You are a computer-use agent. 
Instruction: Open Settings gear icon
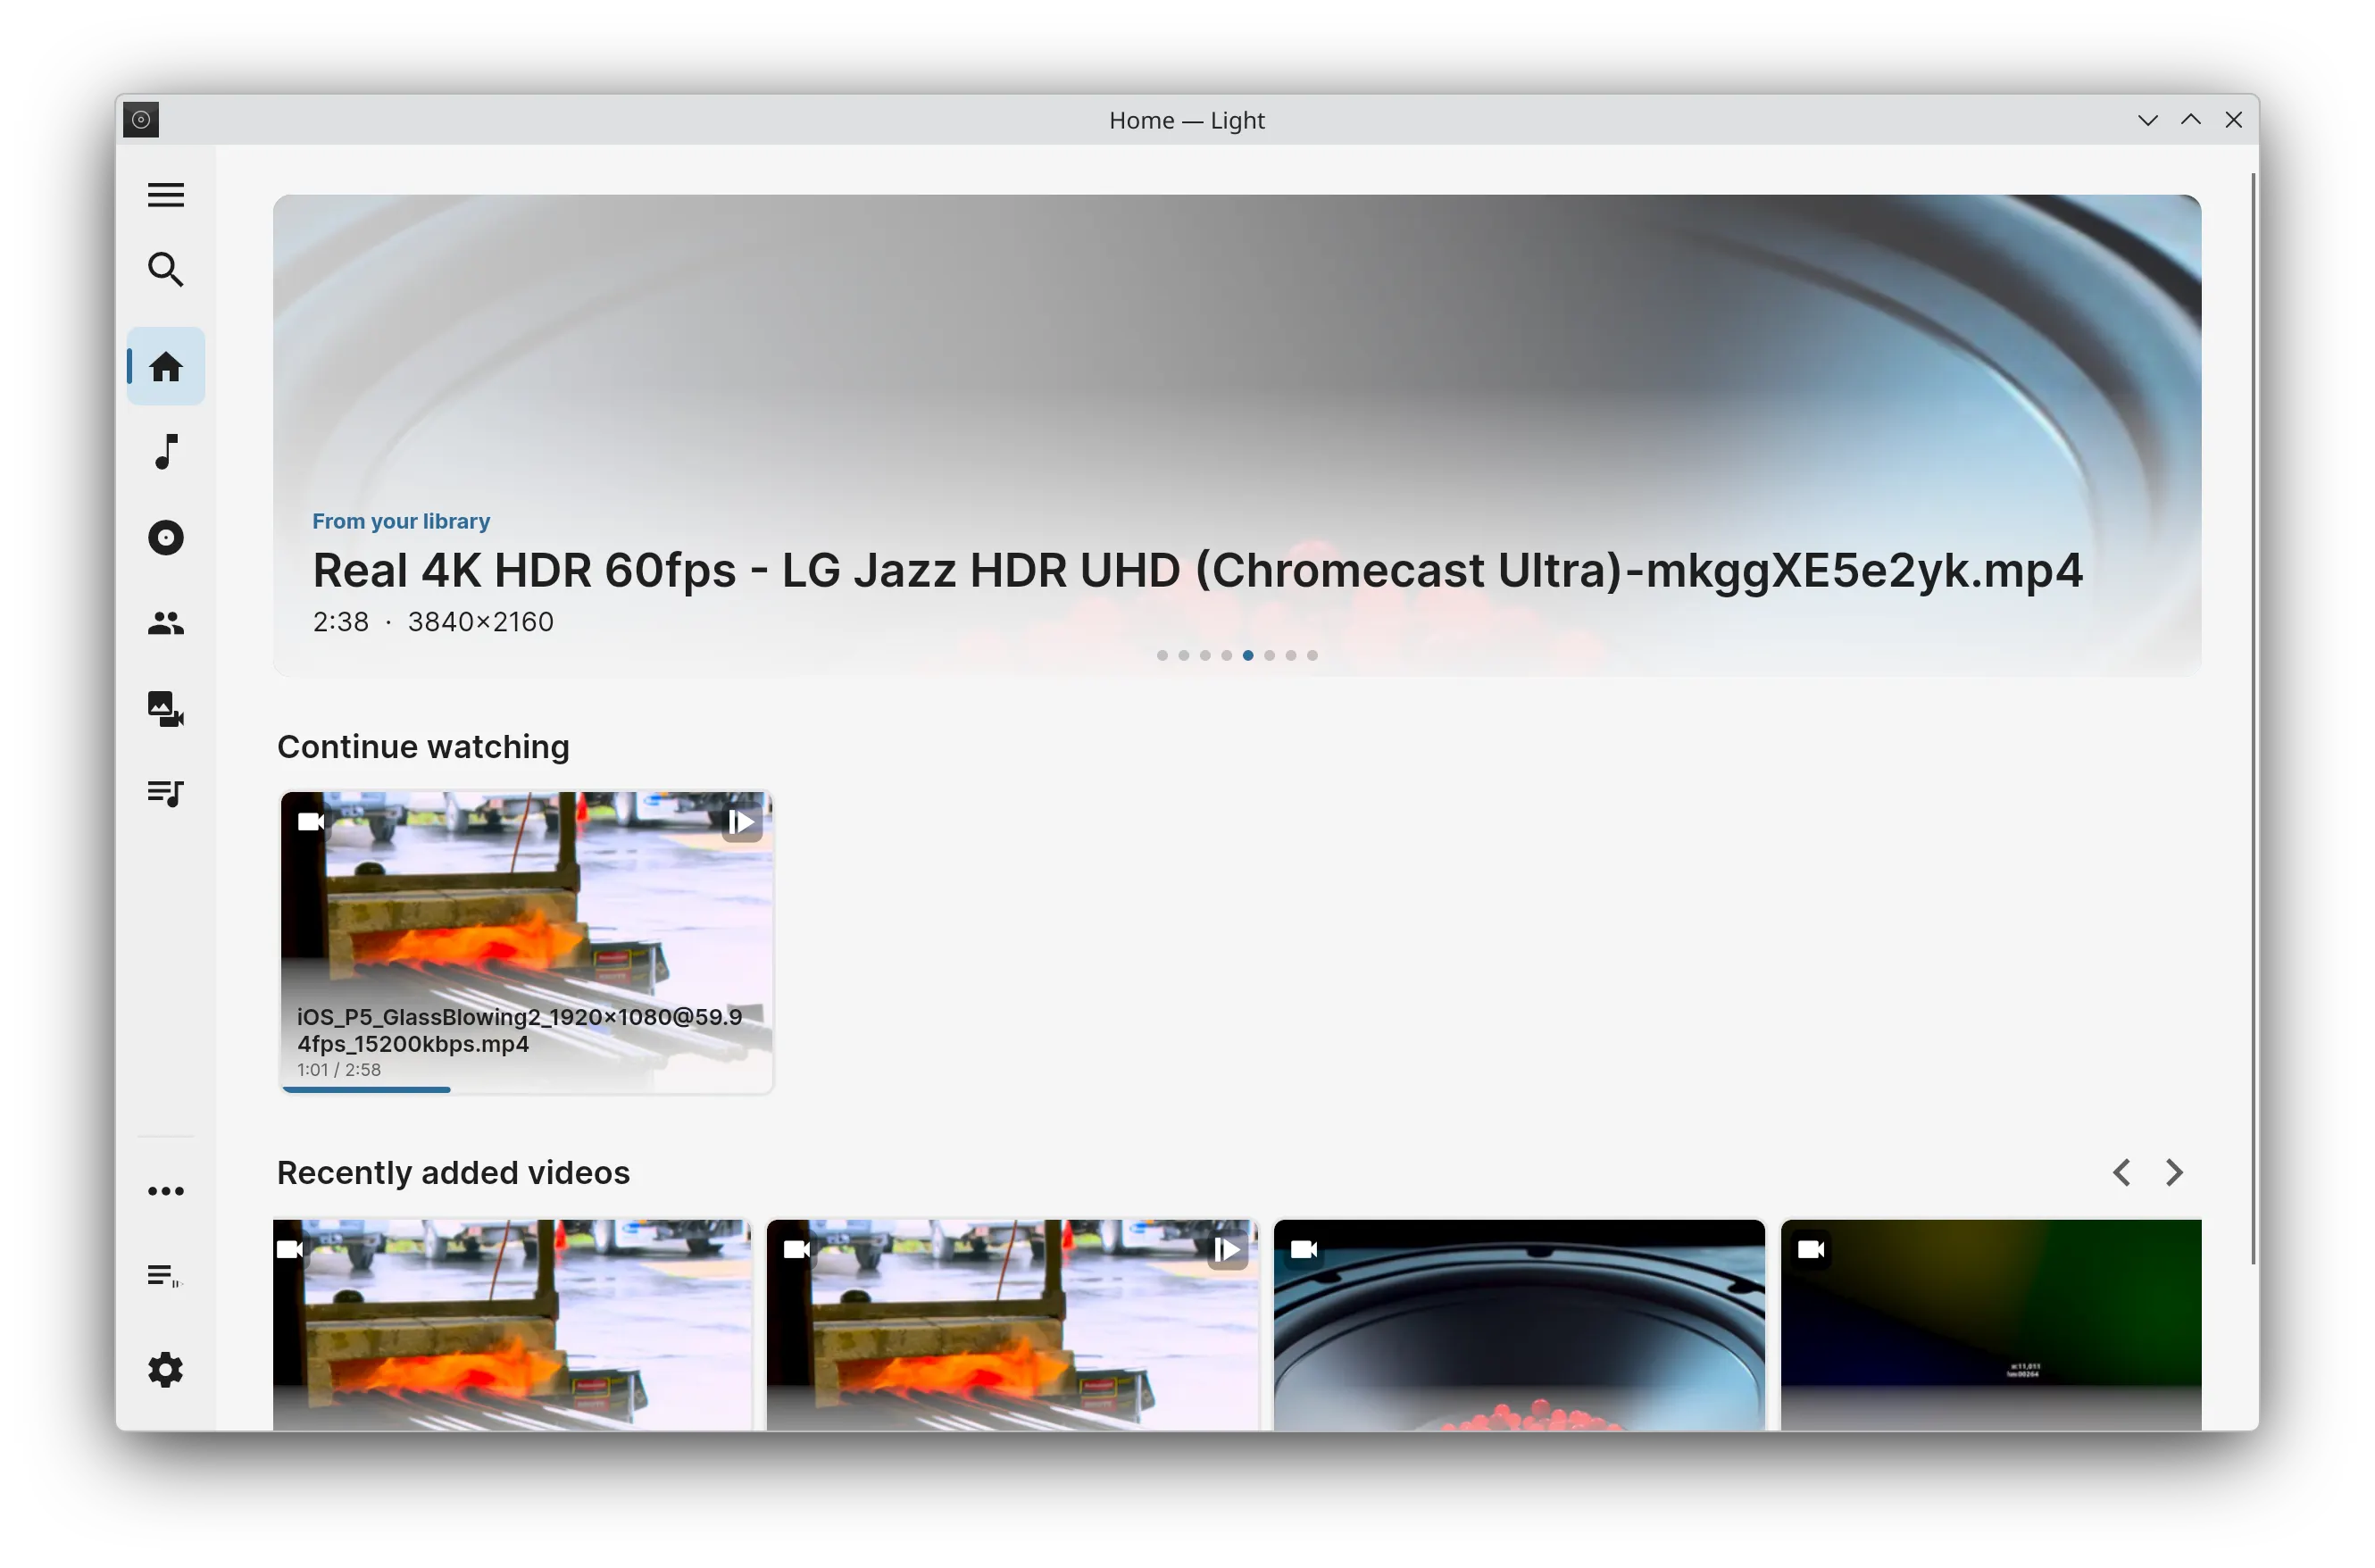pyautogui.click(x=166, y=1371)
